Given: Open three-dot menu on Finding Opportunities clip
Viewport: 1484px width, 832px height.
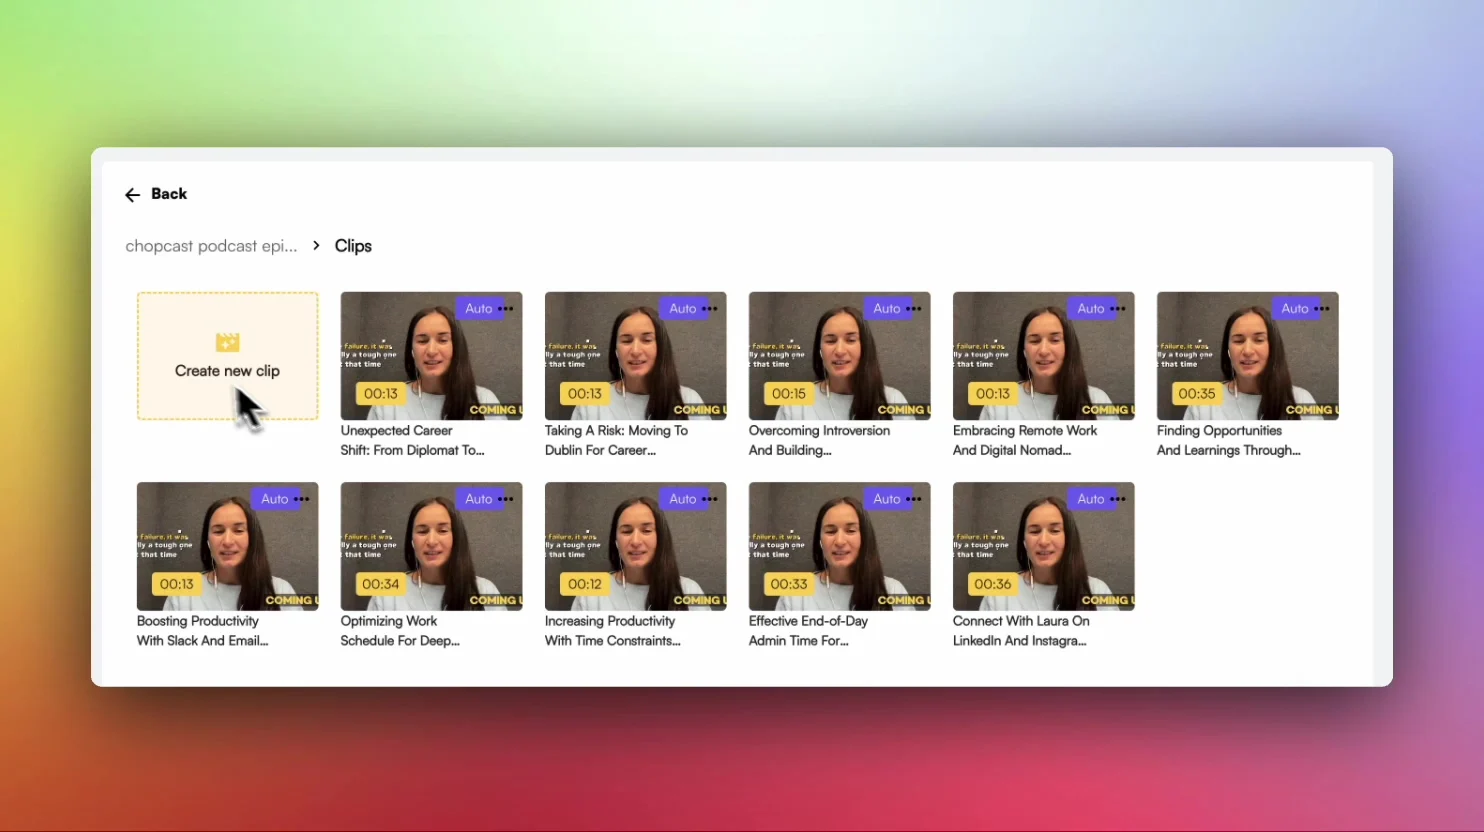Looking at the screenshot, I should pyautogui.click(x=1322, y=309).
